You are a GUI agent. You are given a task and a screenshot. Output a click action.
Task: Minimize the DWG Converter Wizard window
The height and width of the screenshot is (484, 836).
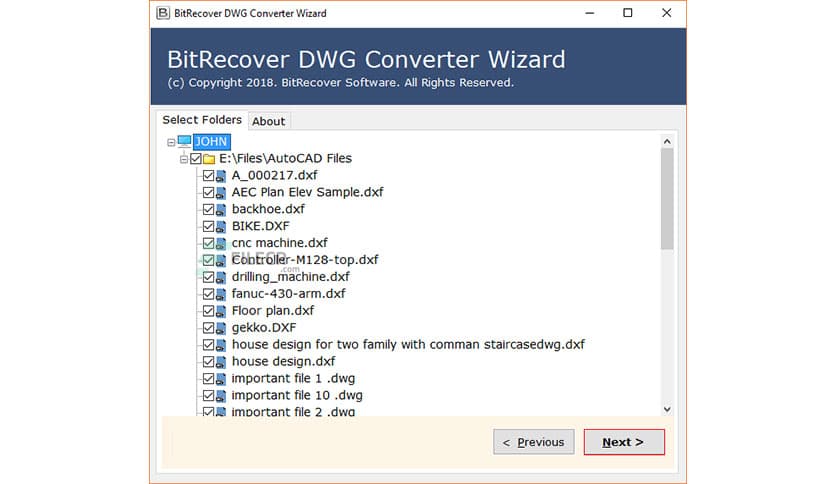tap(589, 13)
